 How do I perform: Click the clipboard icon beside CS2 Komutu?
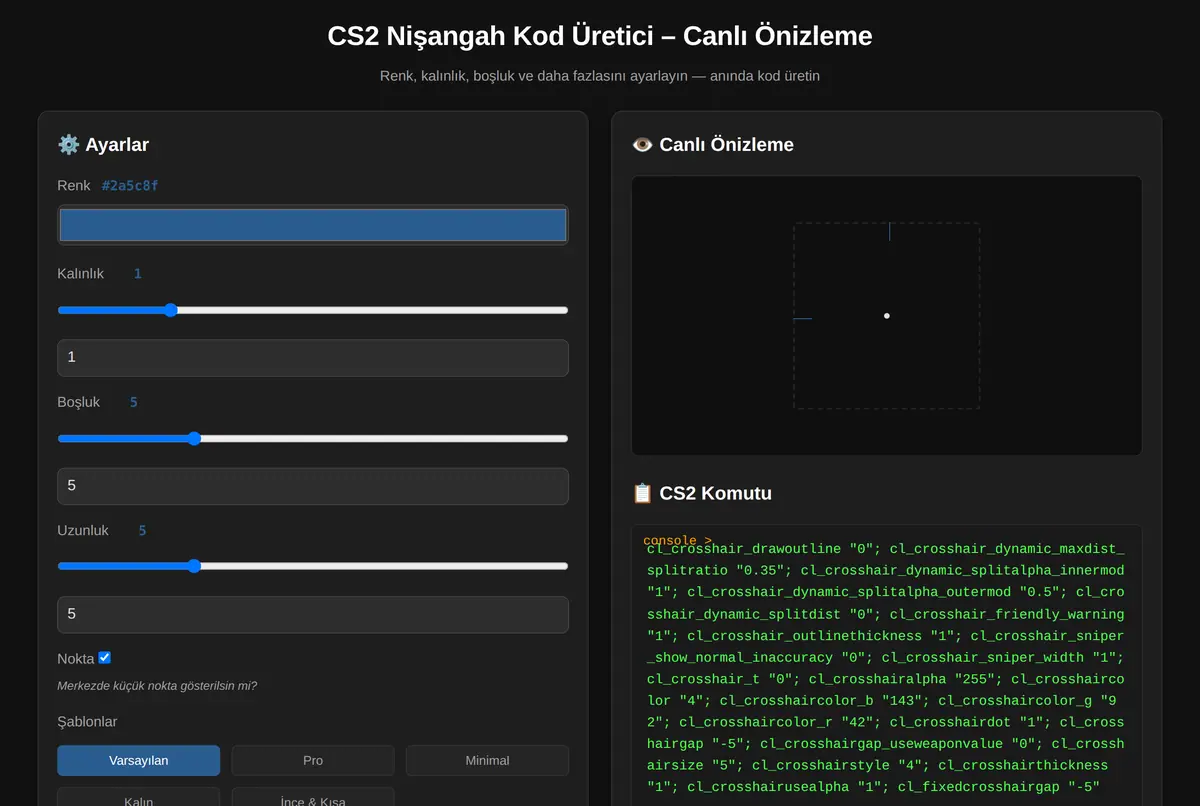click(642, 493)
